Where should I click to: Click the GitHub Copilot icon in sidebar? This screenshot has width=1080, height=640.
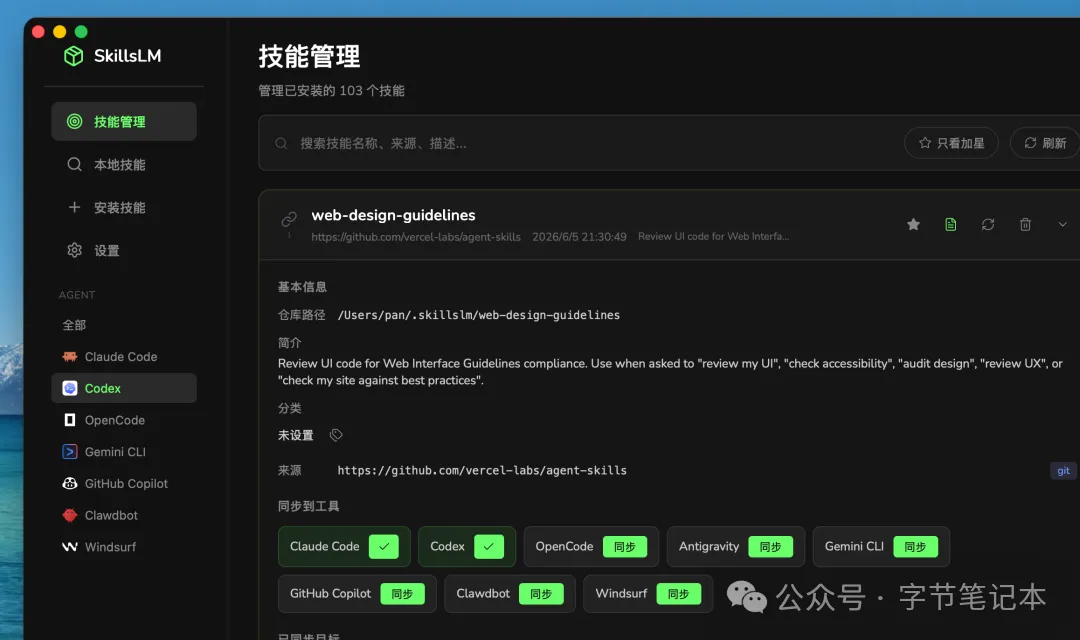click(70, 484)
